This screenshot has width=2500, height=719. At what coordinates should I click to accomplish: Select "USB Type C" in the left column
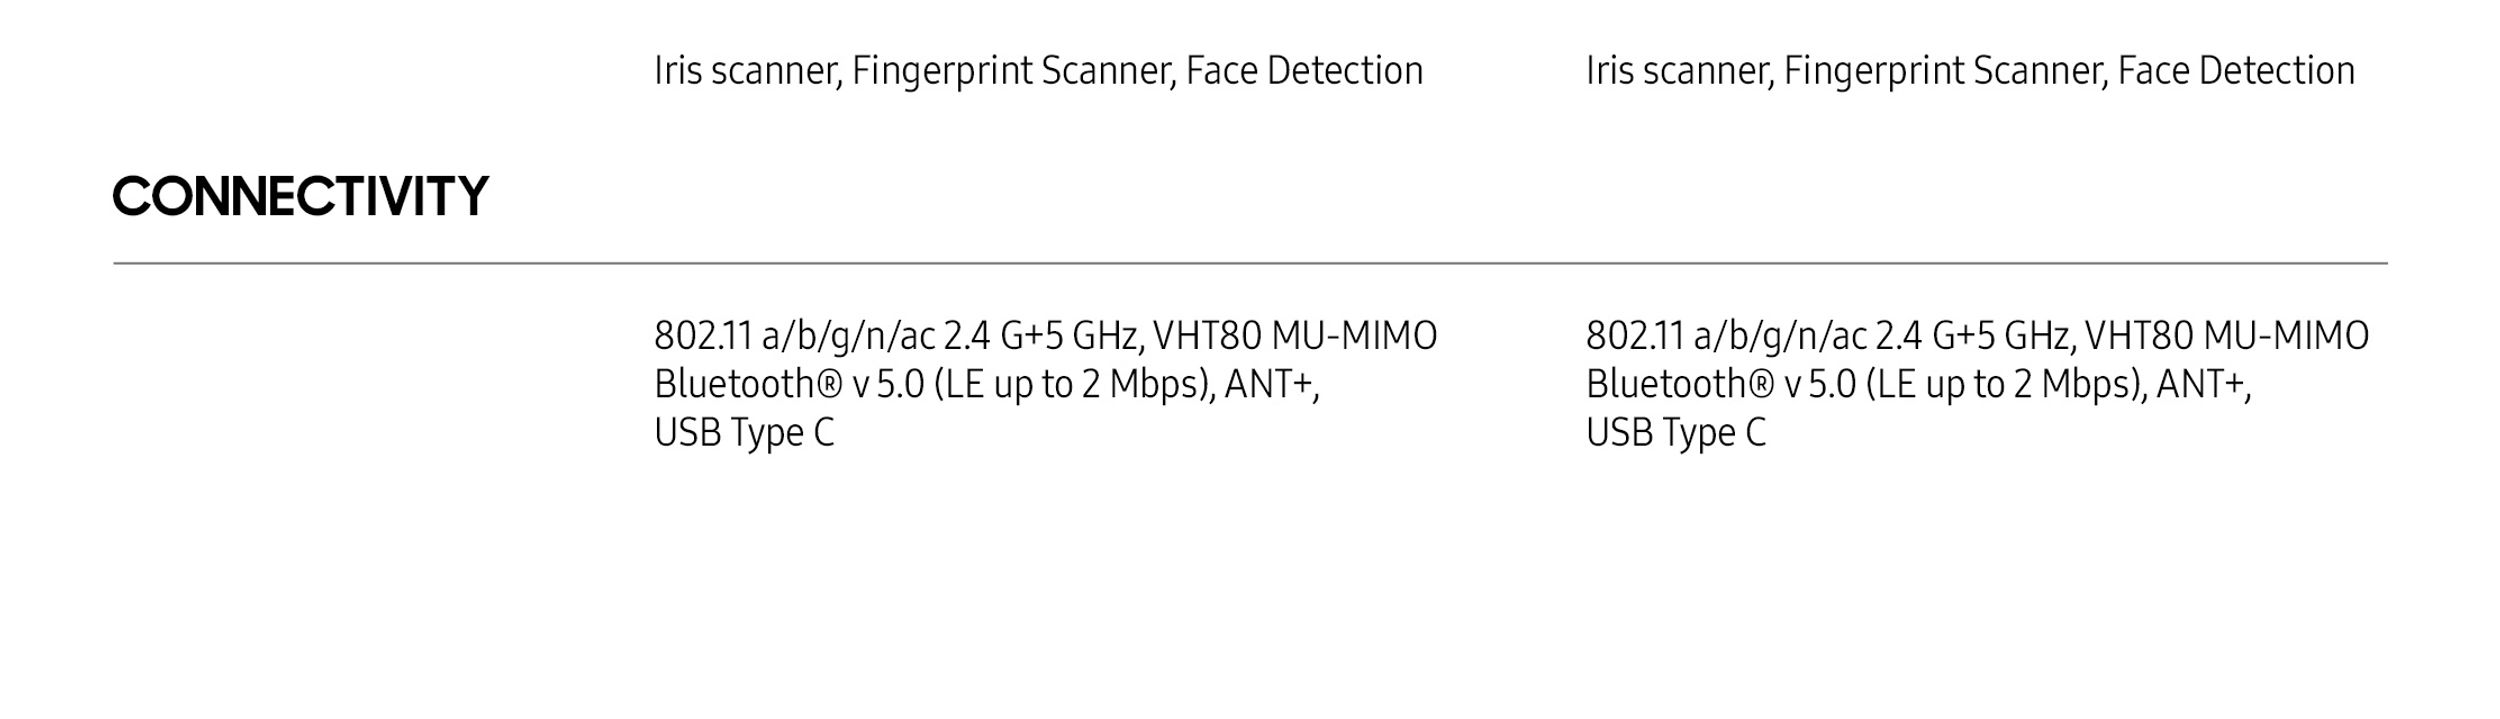(x=744, y=433)
